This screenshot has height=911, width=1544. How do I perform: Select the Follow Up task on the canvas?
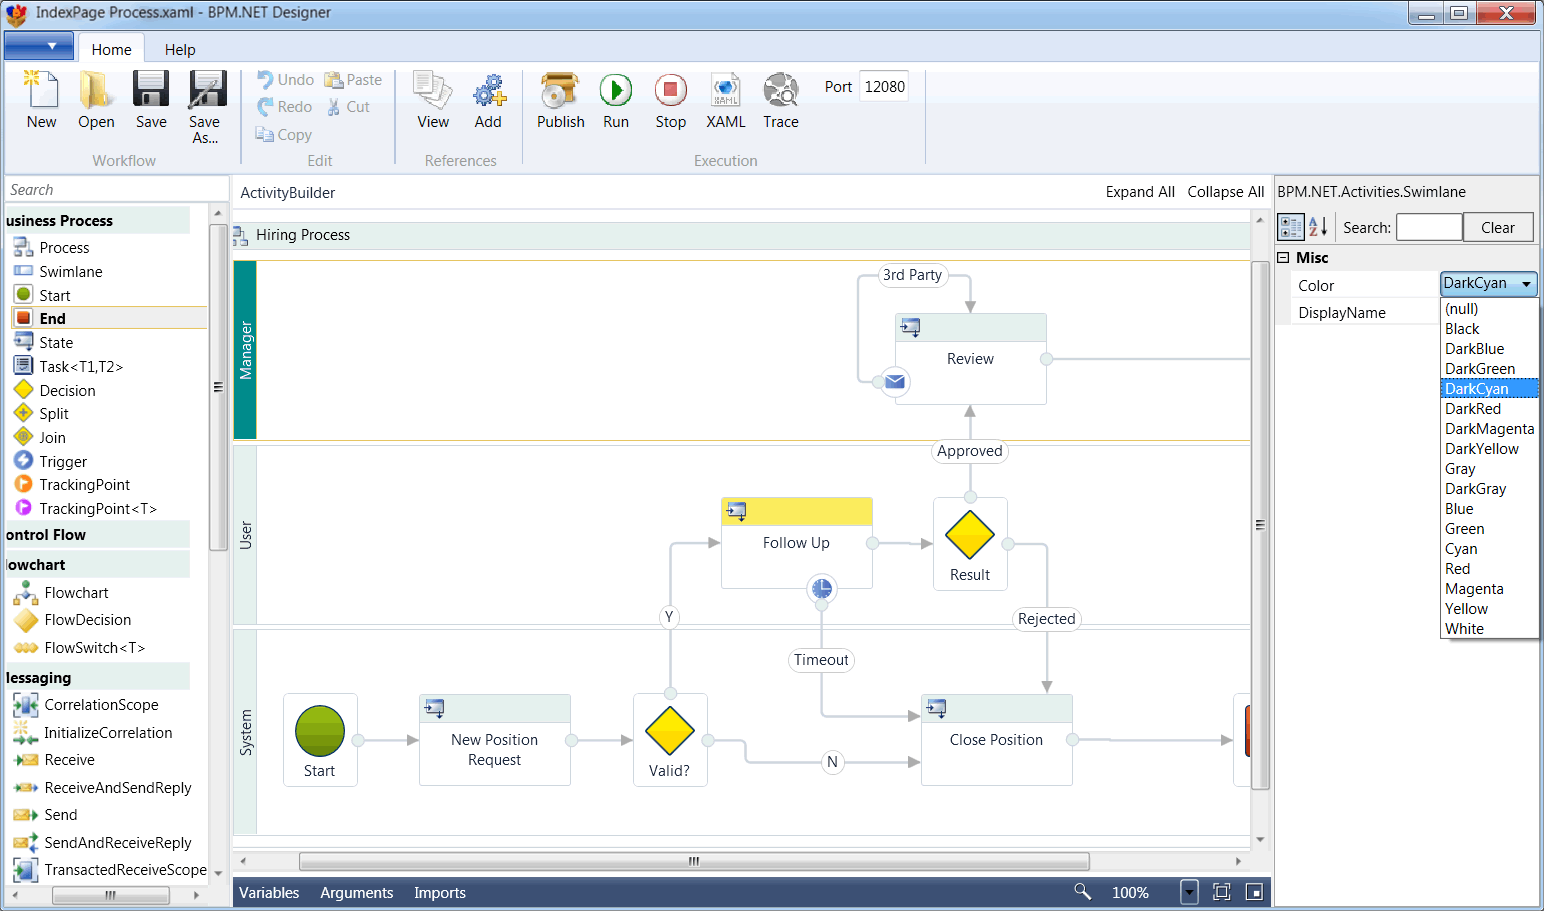(x=797, y=543)
